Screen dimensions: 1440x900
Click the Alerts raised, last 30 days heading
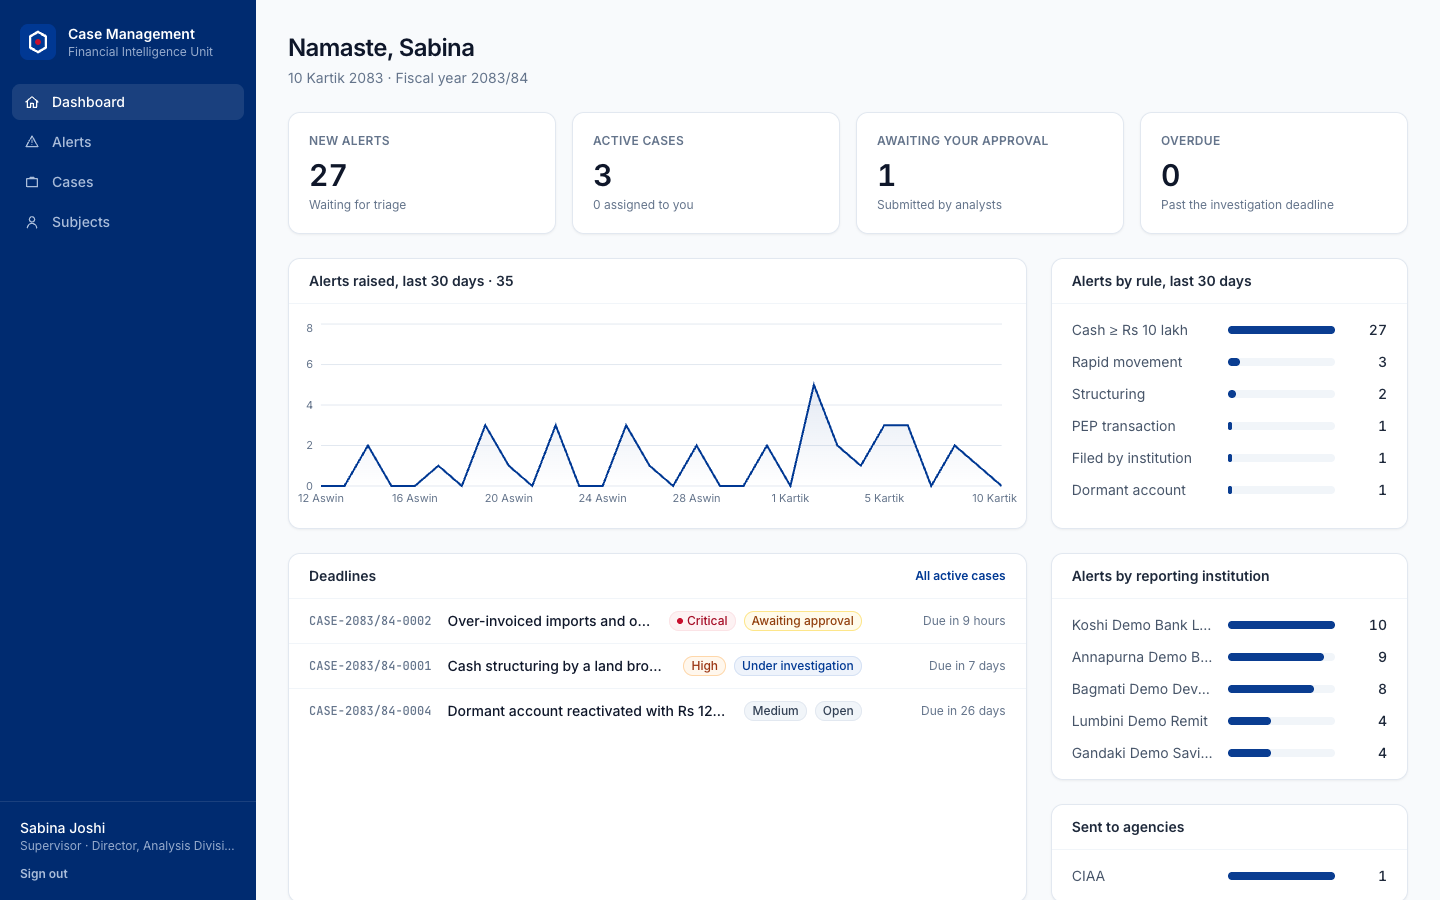pos(411,281)
